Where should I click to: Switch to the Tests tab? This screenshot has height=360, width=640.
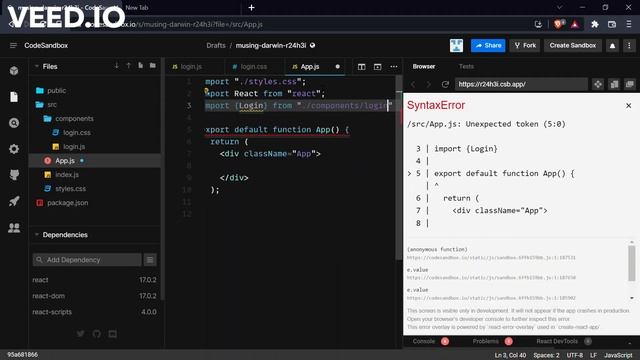466,66
